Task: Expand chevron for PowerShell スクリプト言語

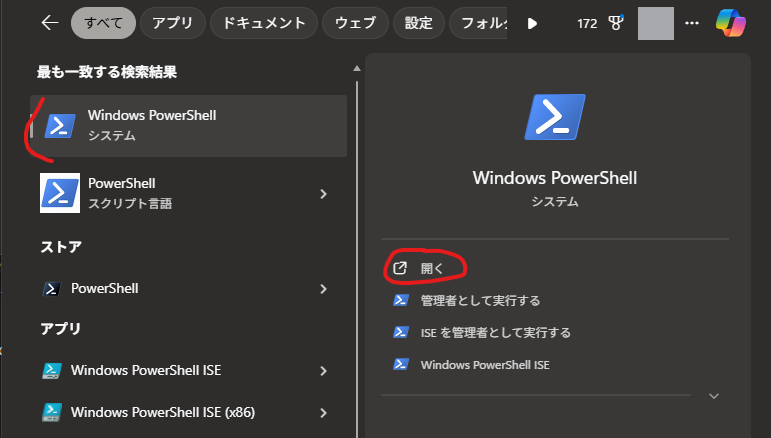Action: (323, 194)
